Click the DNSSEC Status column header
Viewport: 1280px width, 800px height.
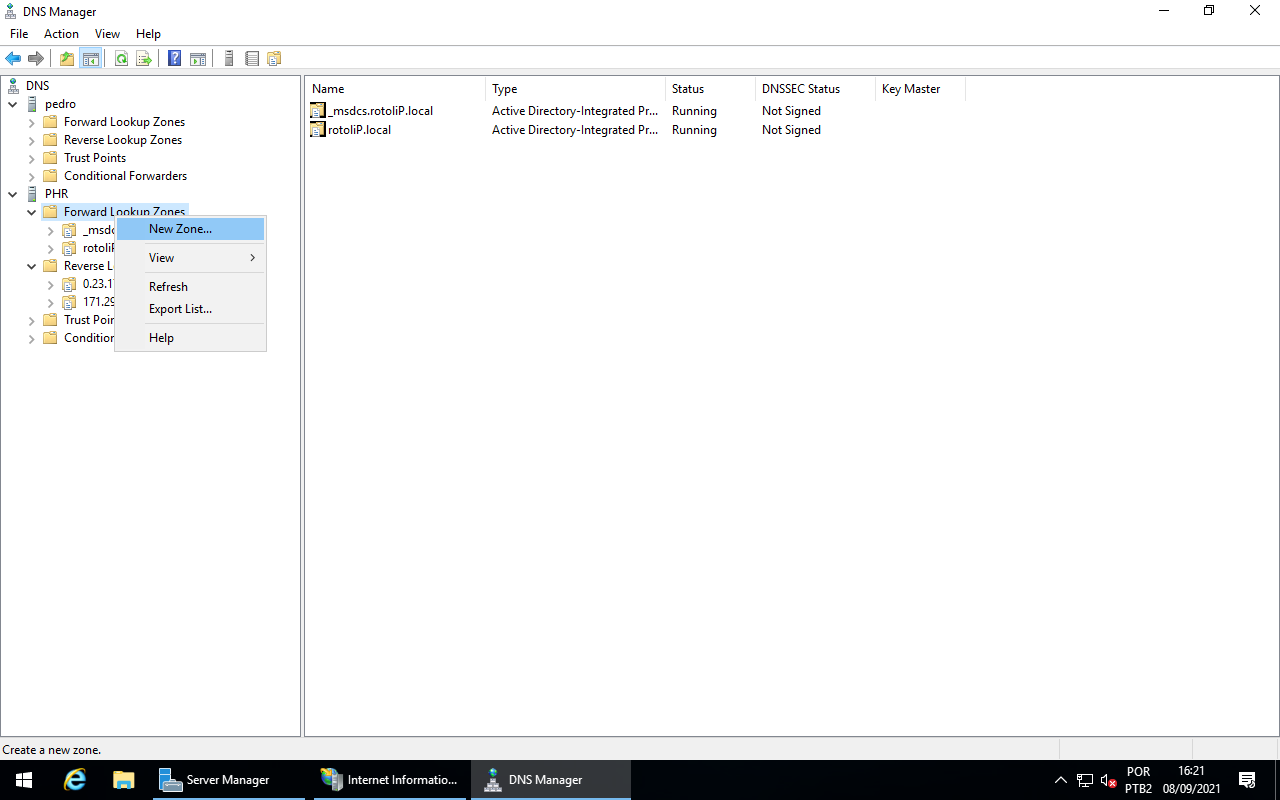pos(813,89)
